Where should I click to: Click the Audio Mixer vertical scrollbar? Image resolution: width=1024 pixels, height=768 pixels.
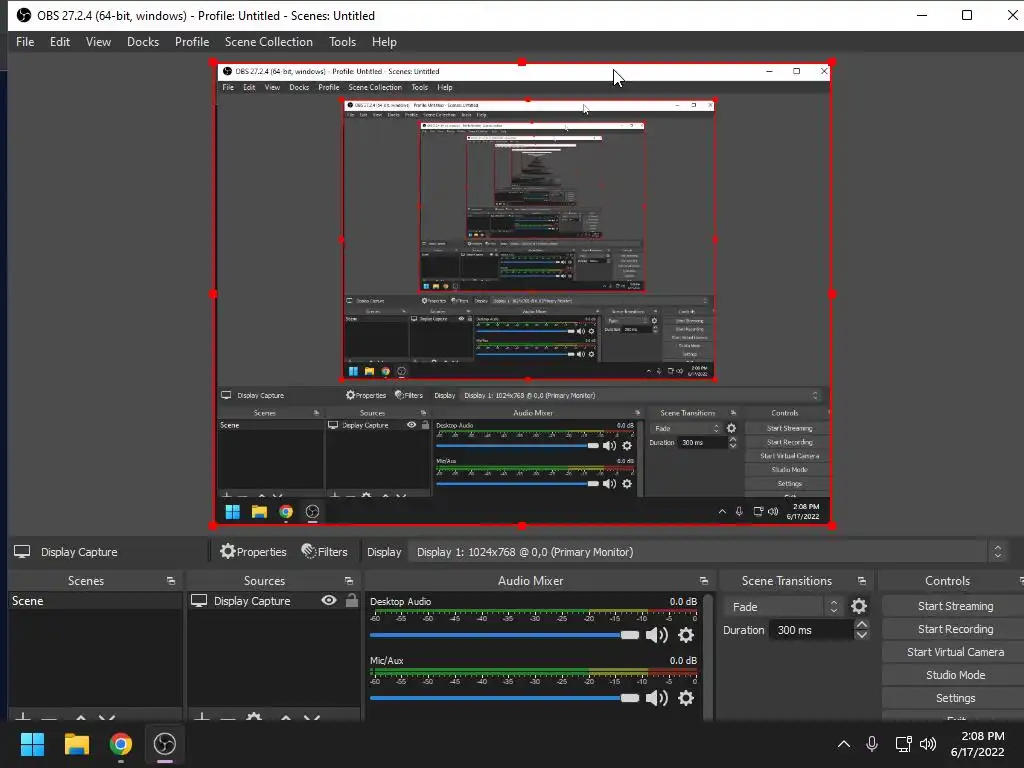click(709, 657)
